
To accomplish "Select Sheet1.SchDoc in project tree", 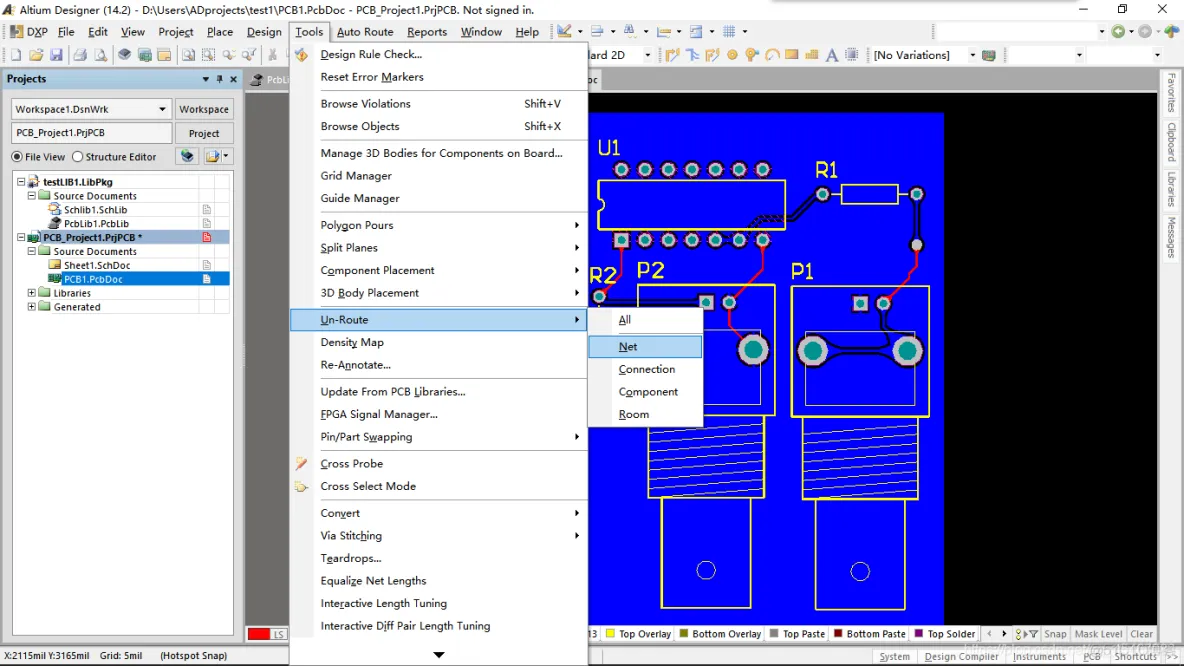I will (x=97, y=266).
